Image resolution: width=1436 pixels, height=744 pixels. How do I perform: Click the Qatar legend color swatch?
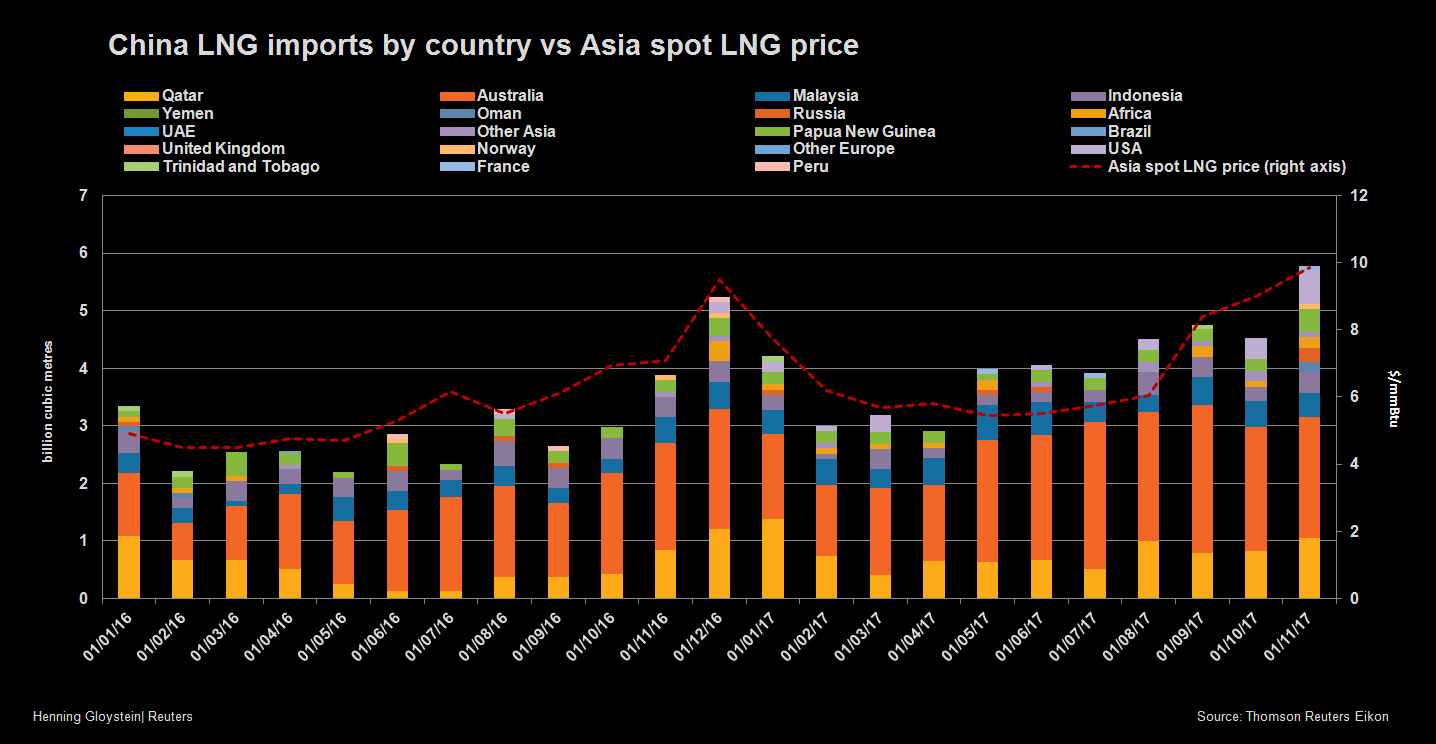(140, 97)
